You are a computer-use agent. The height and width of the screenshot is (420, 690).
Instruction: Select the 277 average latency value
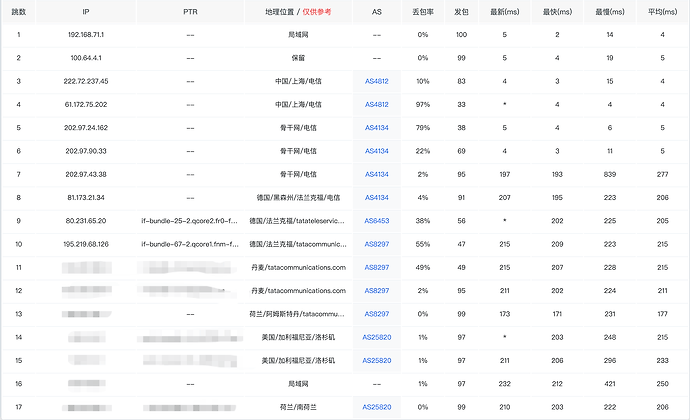[x=662, y=174]
